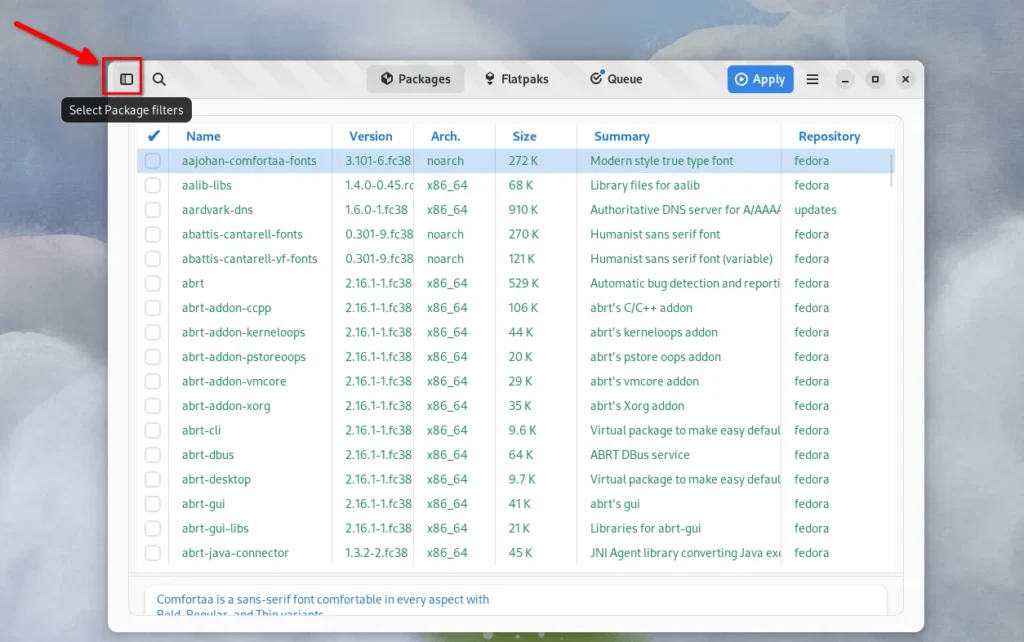The image size is (1024, 642).
Task: Check the abrt-addon-pstoreoops checkbox
Action: tap(153, 357)
